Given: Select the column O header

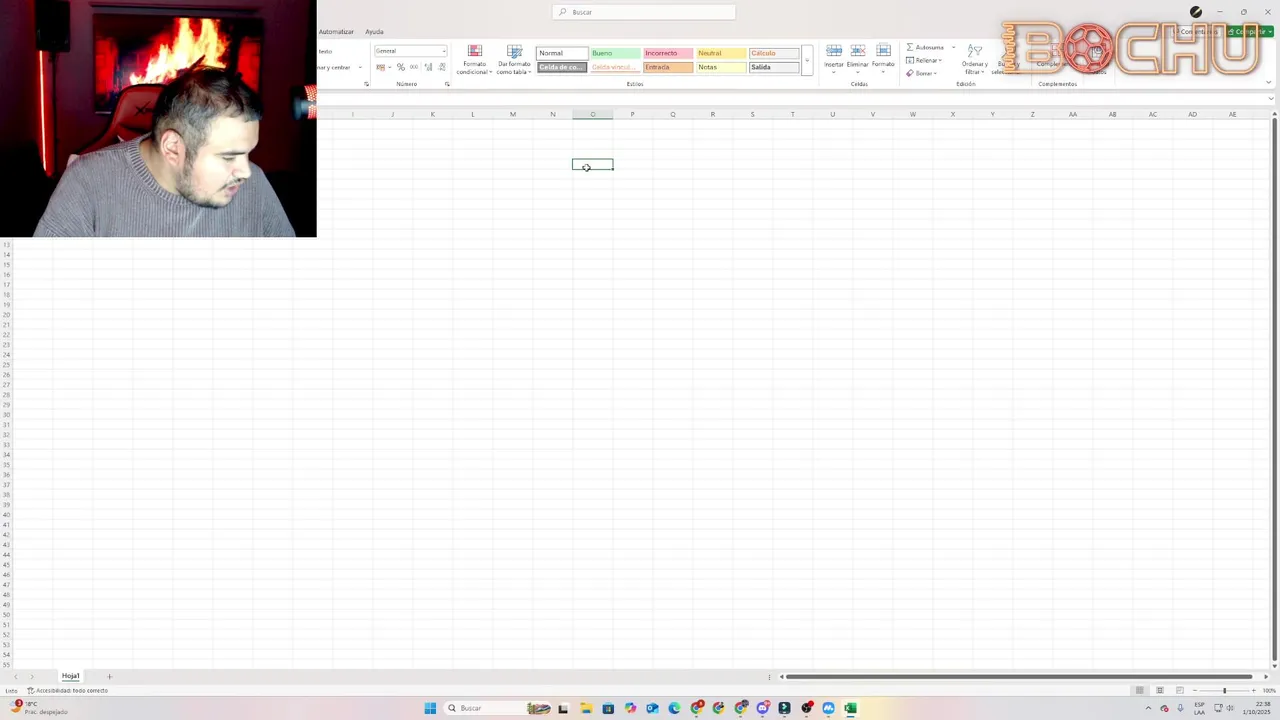Looking at the screenshot, I should pos(592,114).
